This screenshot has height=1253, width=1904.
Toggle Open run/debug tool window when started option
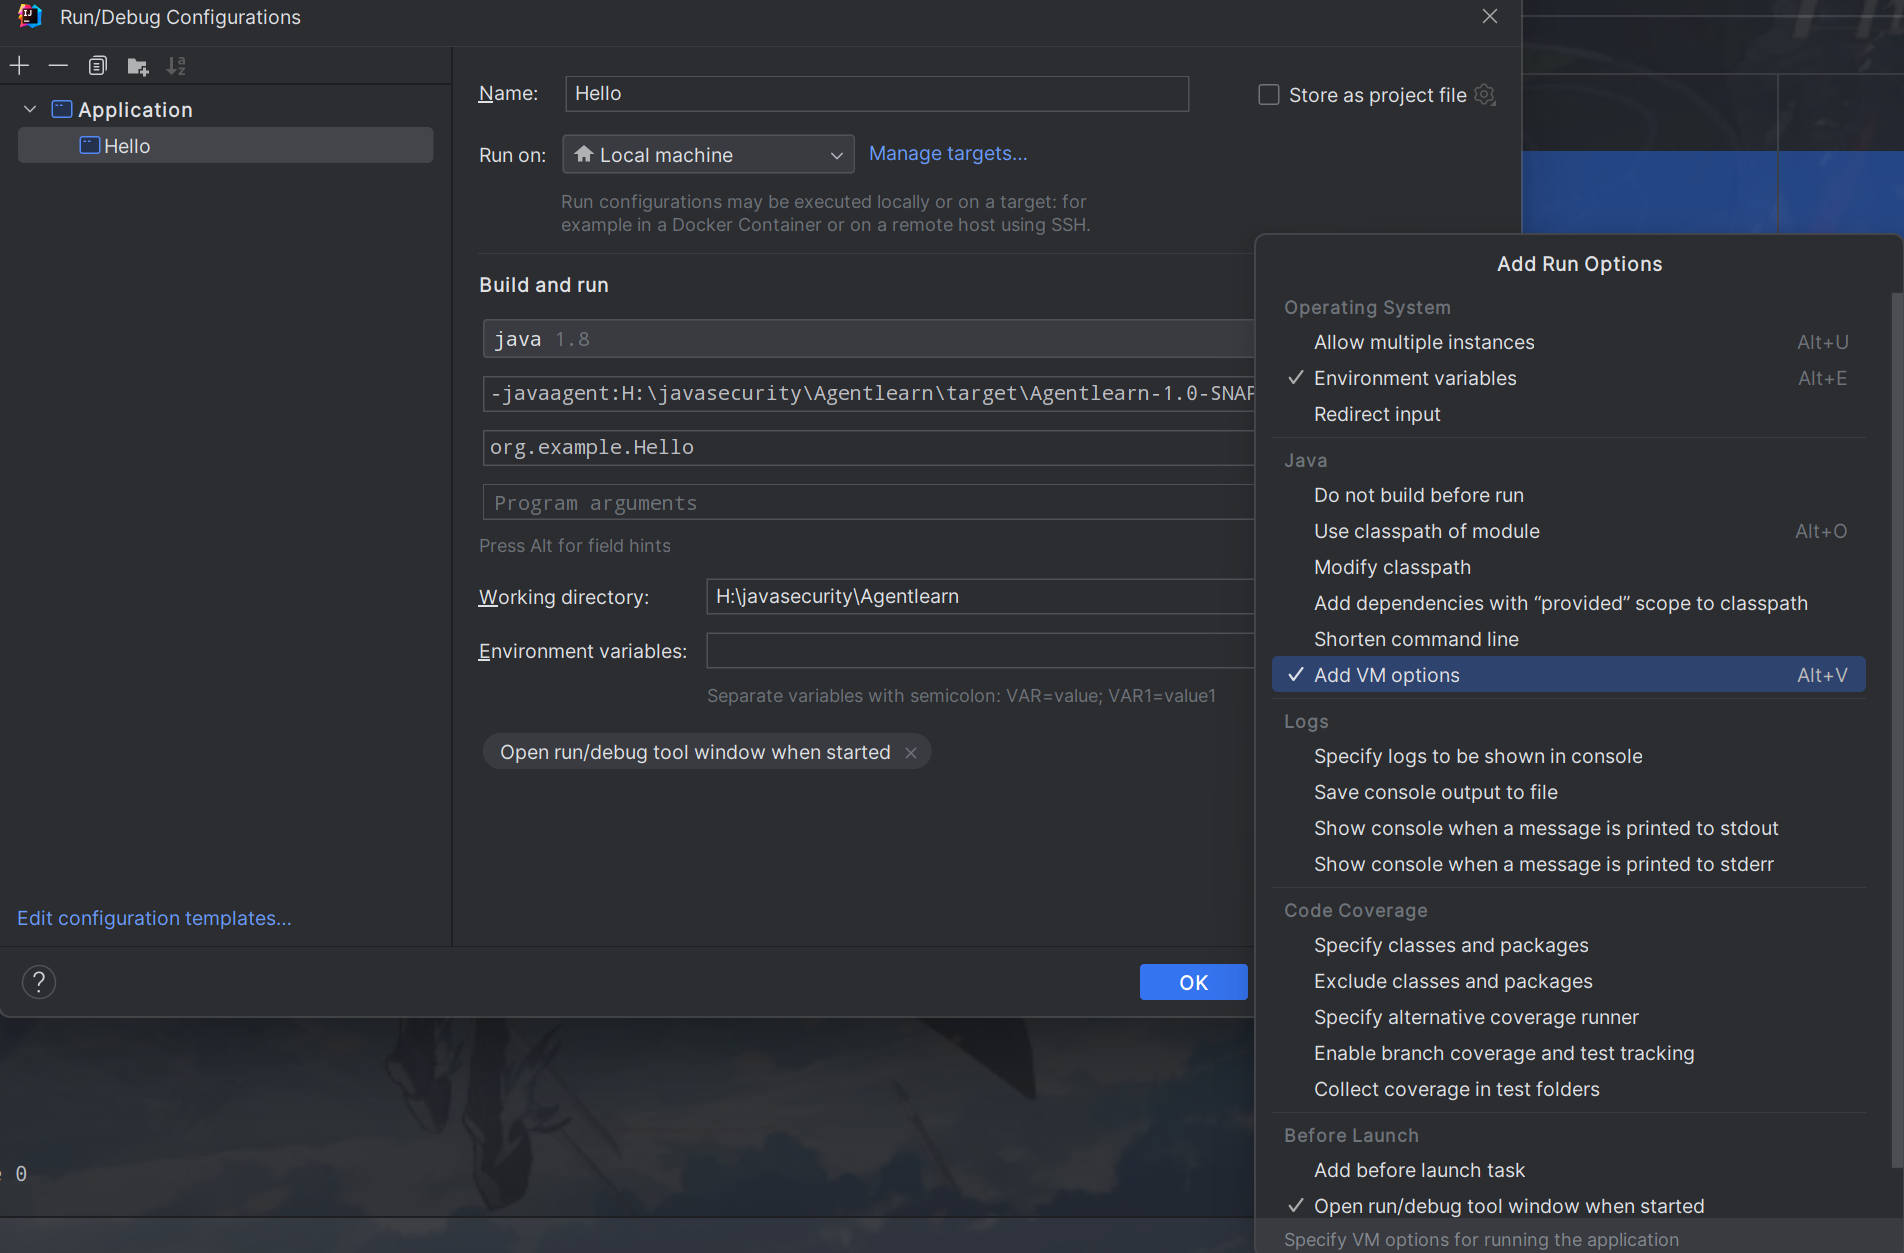click(1569, 1206)
